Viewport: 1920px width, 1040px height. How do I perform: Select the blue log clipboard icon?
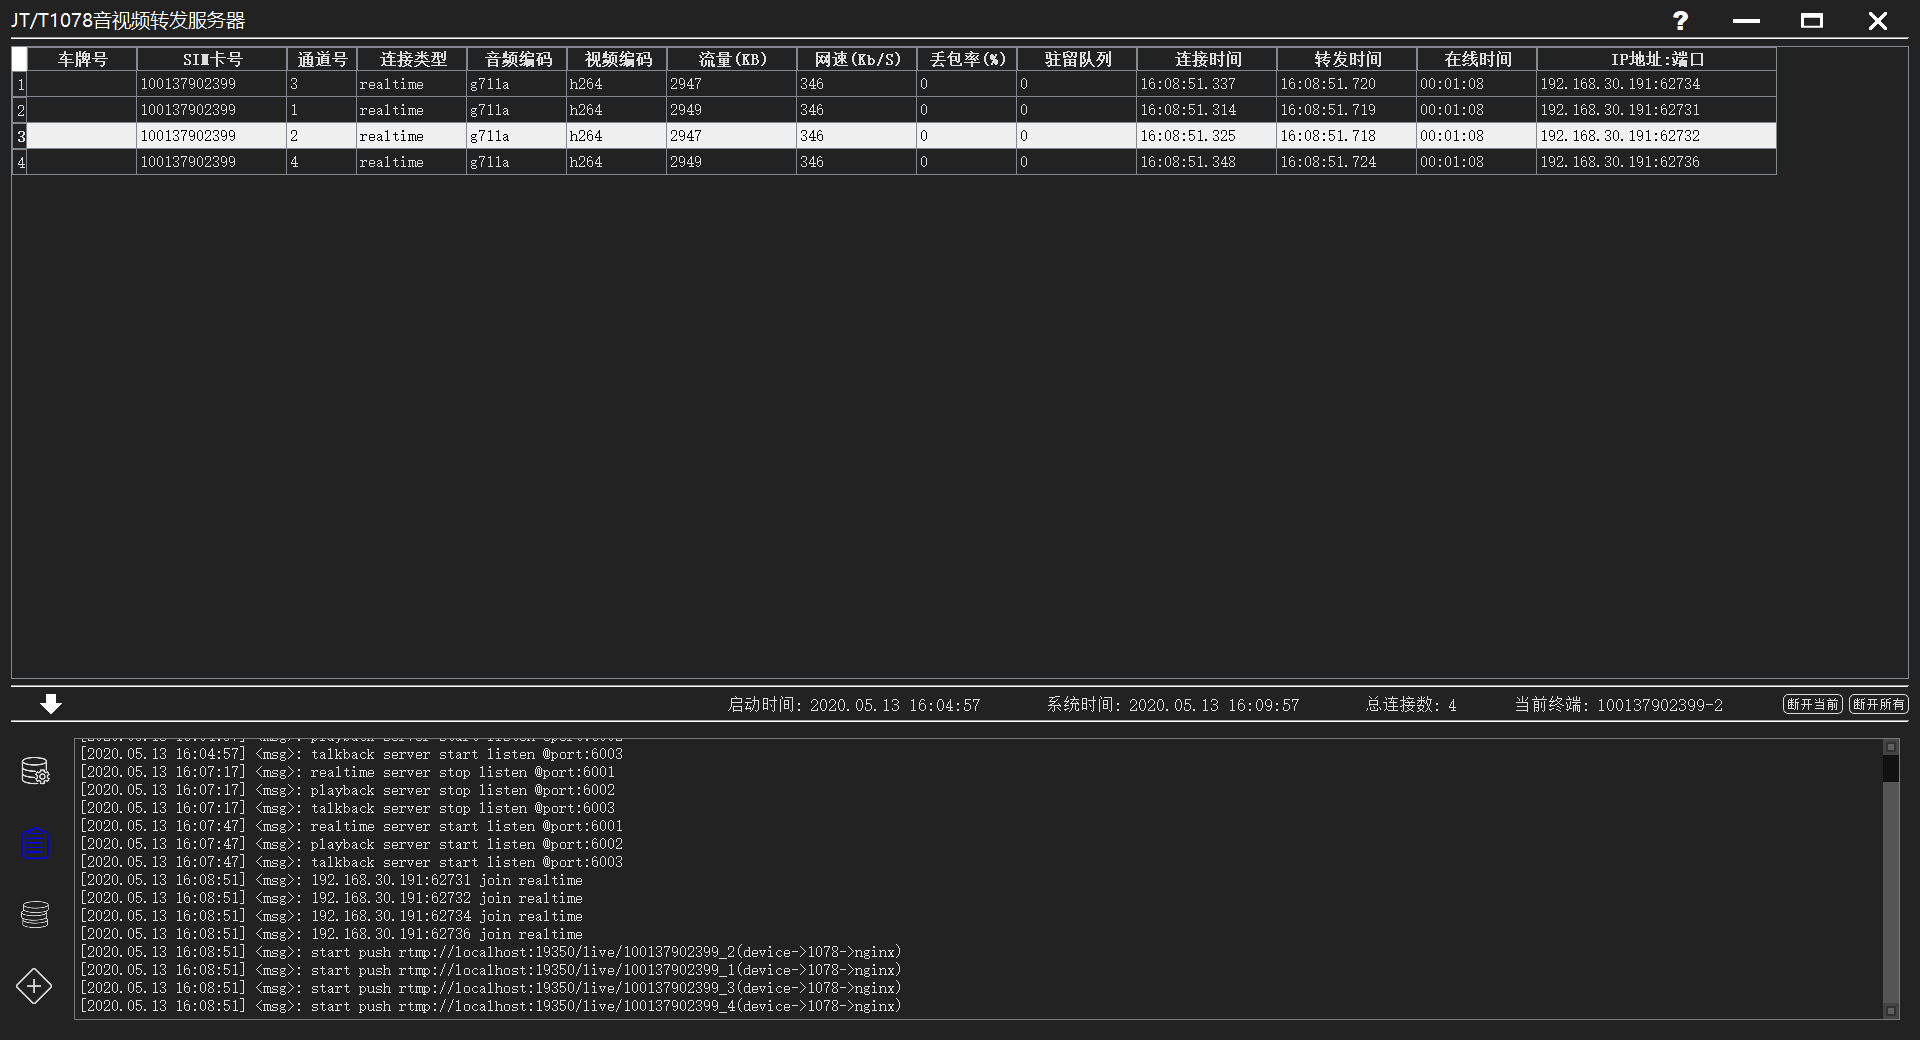click(35, 845)
